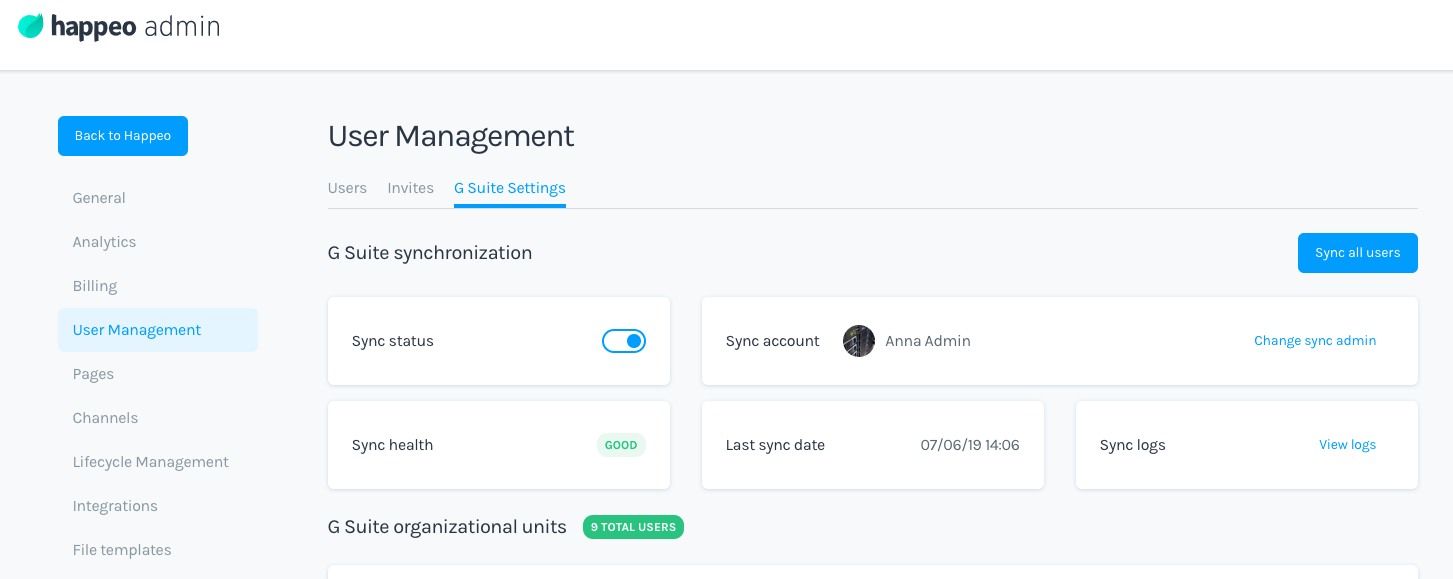The width and height of the screenshot is (1453, 579).
Task: Open Channels from the sidebar
Action: point(105,418)
